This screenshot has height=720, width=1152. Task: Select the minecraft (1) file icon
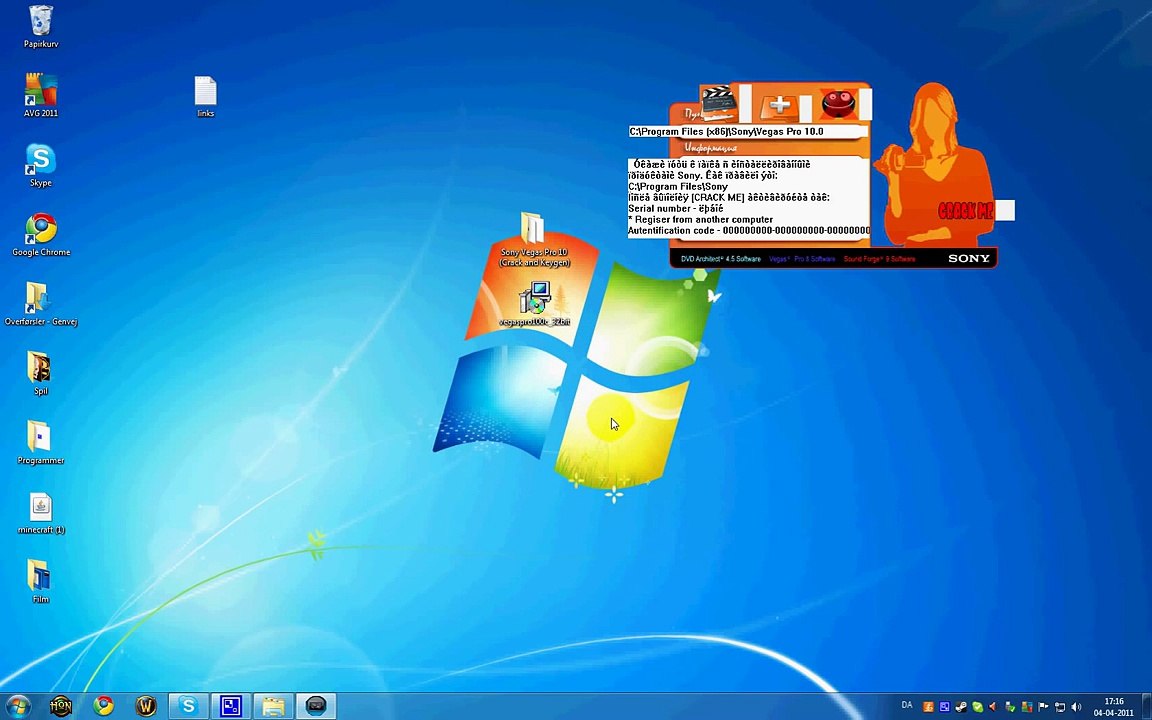41,512
